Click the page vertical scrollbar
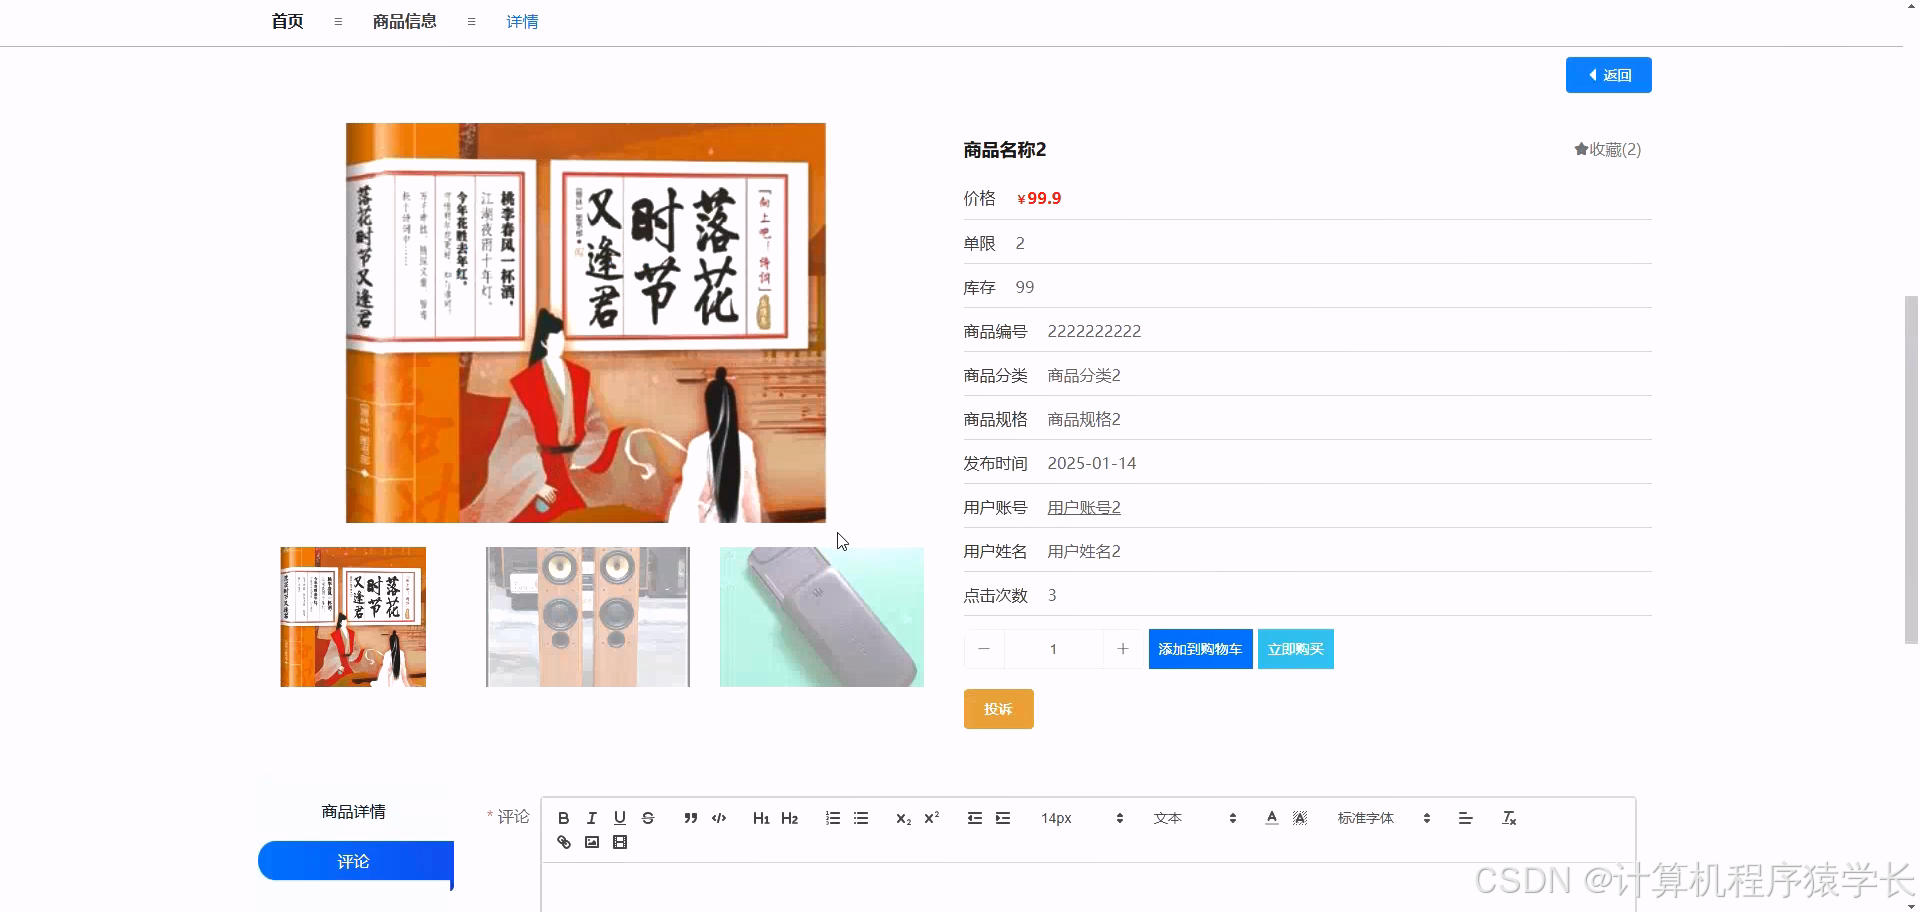The image size is (1920, 912). [1911, 470]
